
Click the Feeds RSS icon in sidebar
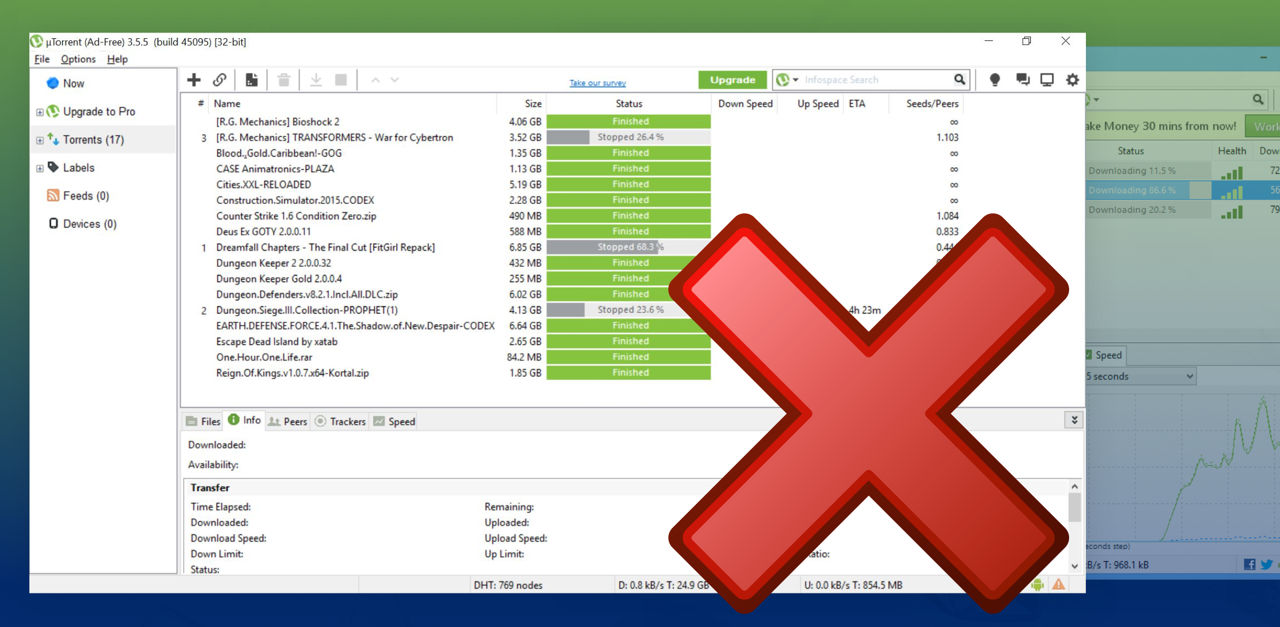tap(53, 196)
